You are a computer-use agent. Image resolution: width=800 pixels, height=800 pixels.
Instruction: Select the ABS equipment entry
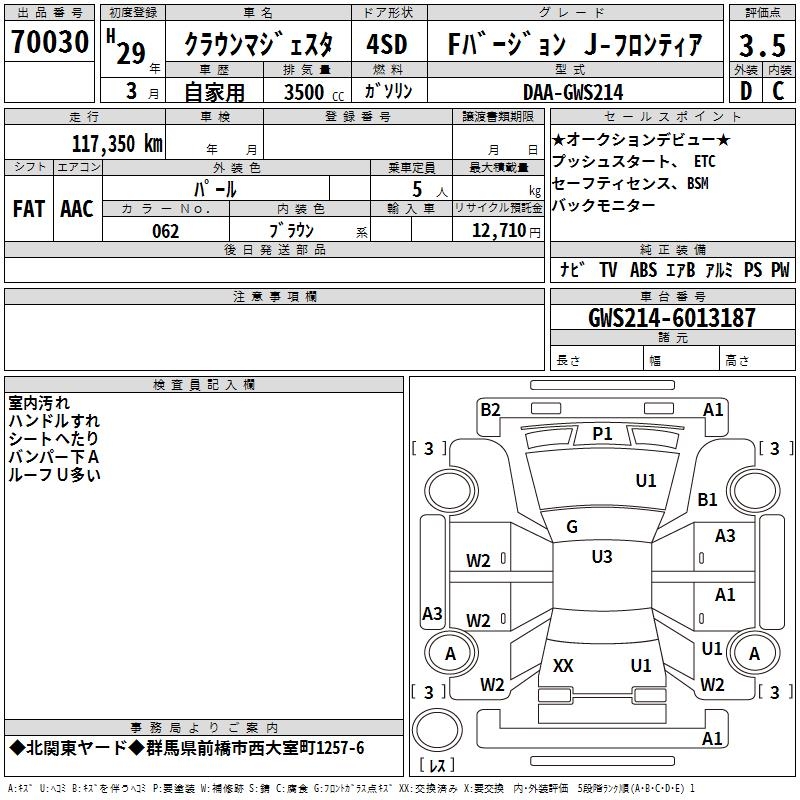[643, 269]
